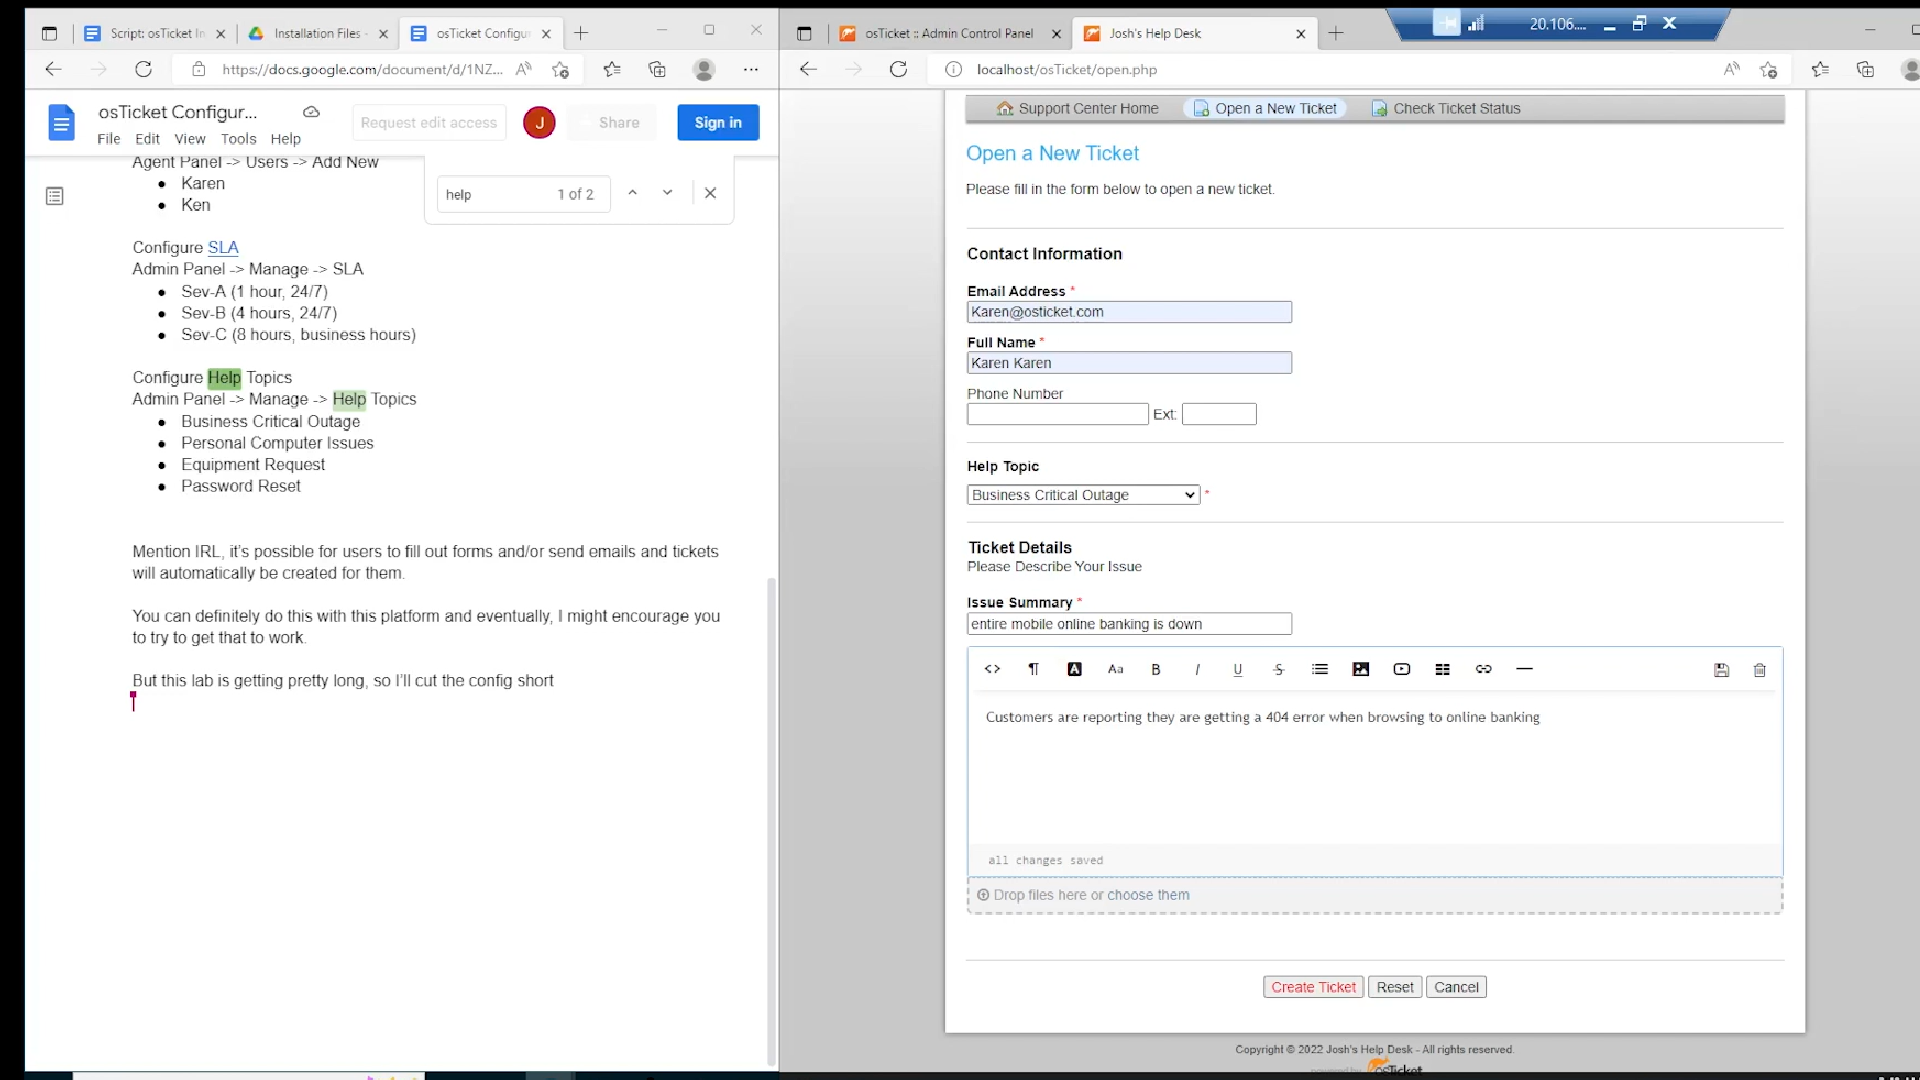Screen dimensions: 1920x1080
Task: Click the list icon in editor toolbar
Action: point(1320,669)
